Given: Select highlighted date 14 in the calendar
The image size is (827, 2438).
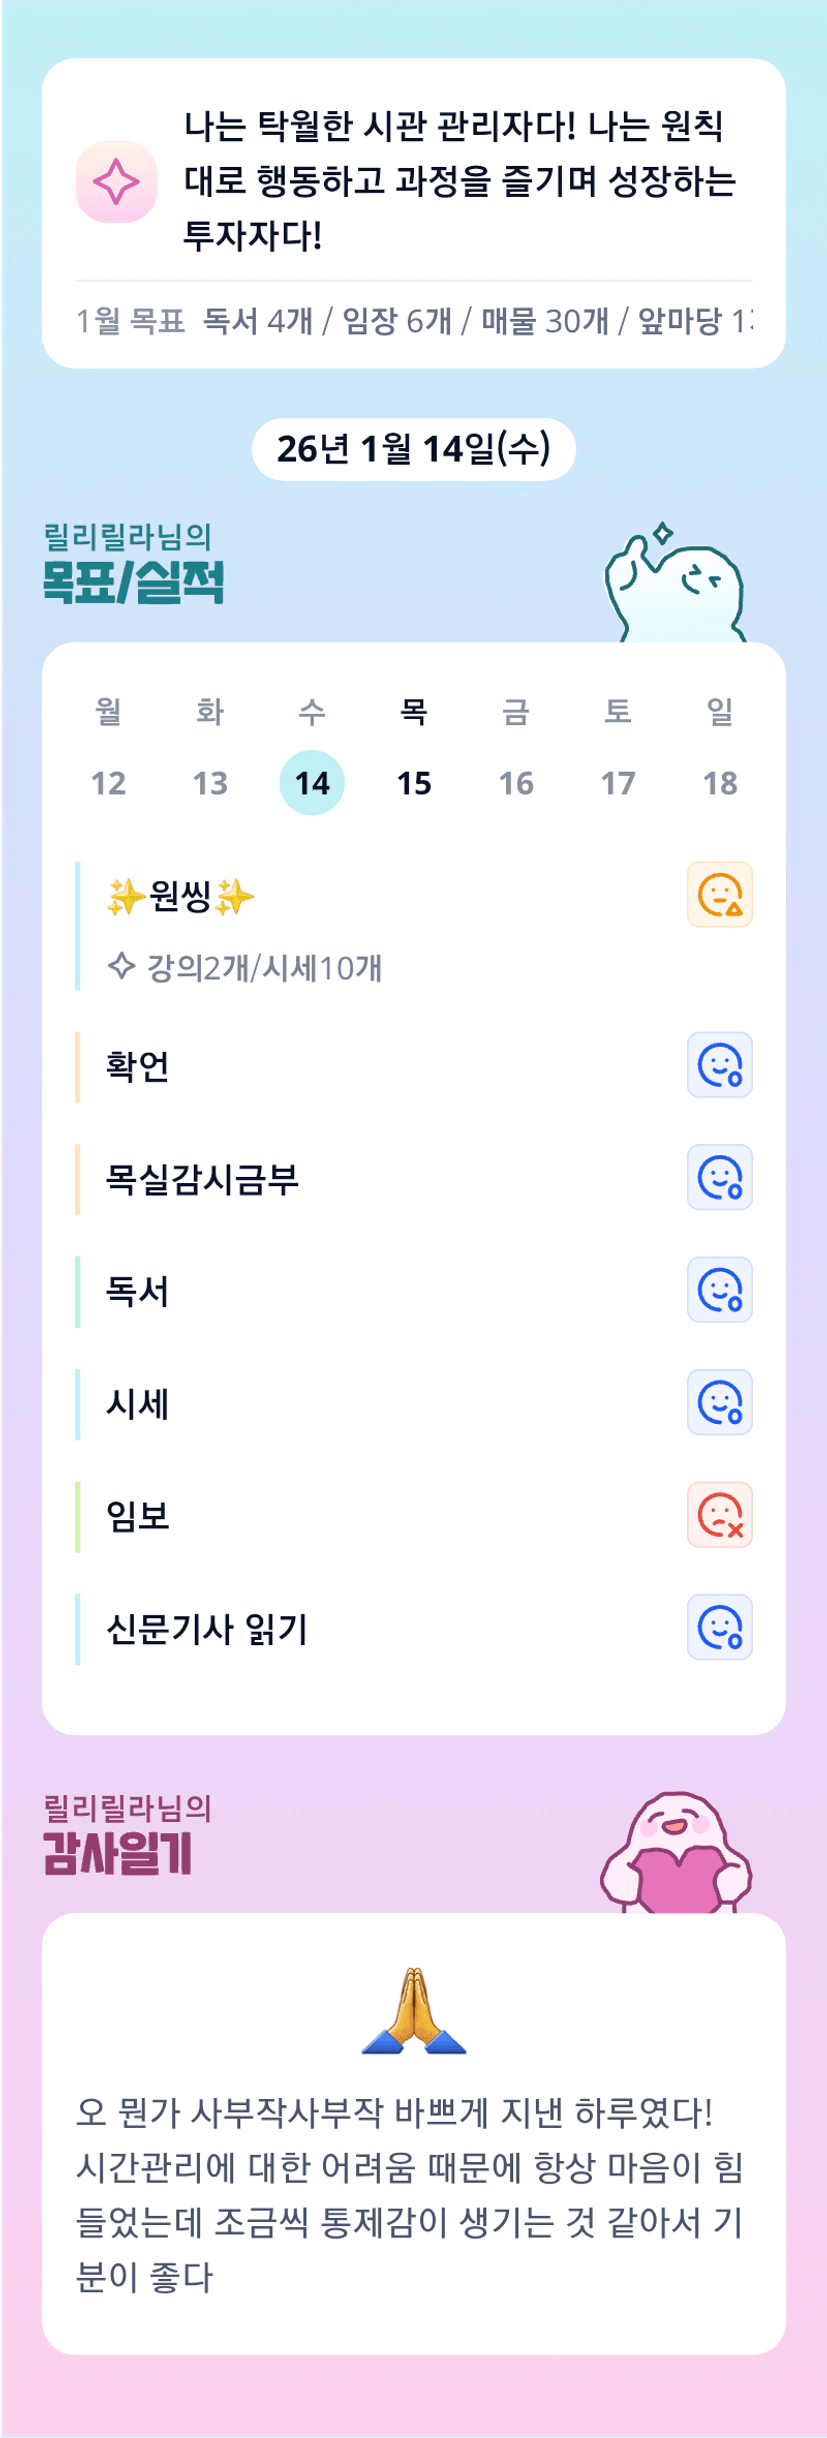Looking at the screenshot, I should tap(312, 782).
